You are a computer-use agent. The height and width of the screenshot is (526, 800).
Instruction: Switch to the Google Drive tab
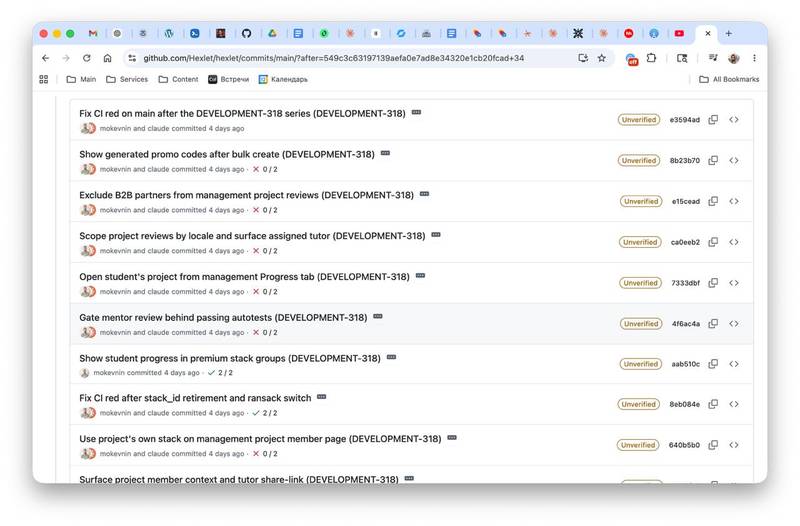[x=272, y=34]
